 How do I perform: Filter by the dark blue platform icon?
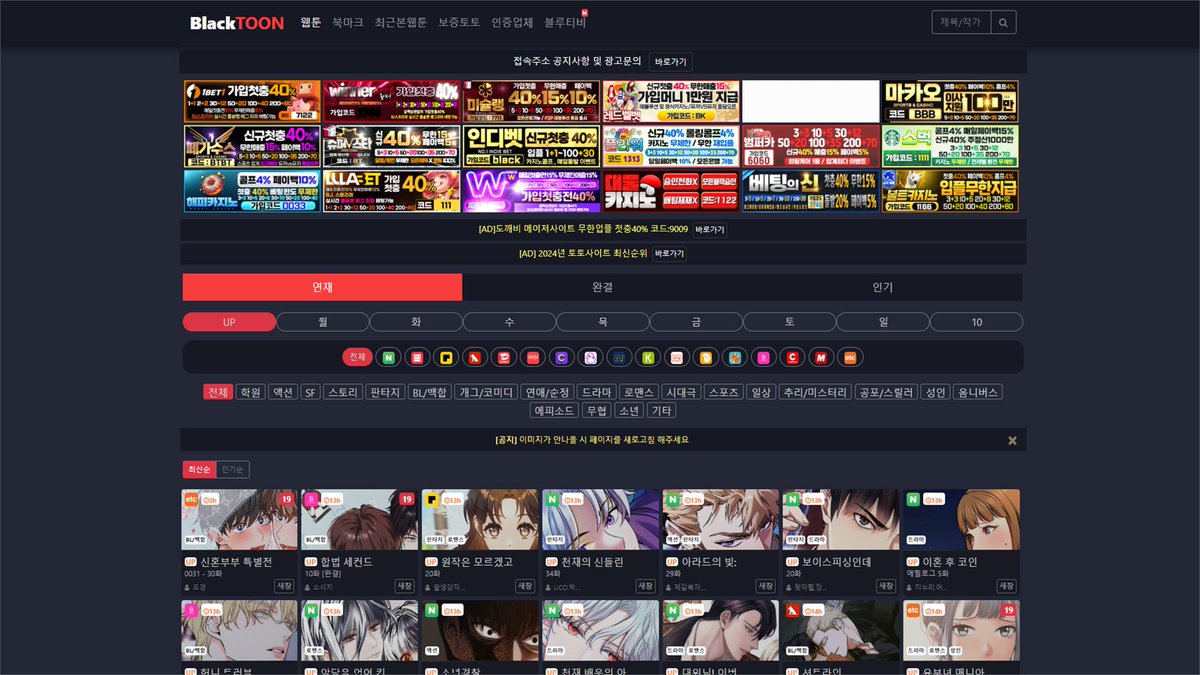click(619, 357)
